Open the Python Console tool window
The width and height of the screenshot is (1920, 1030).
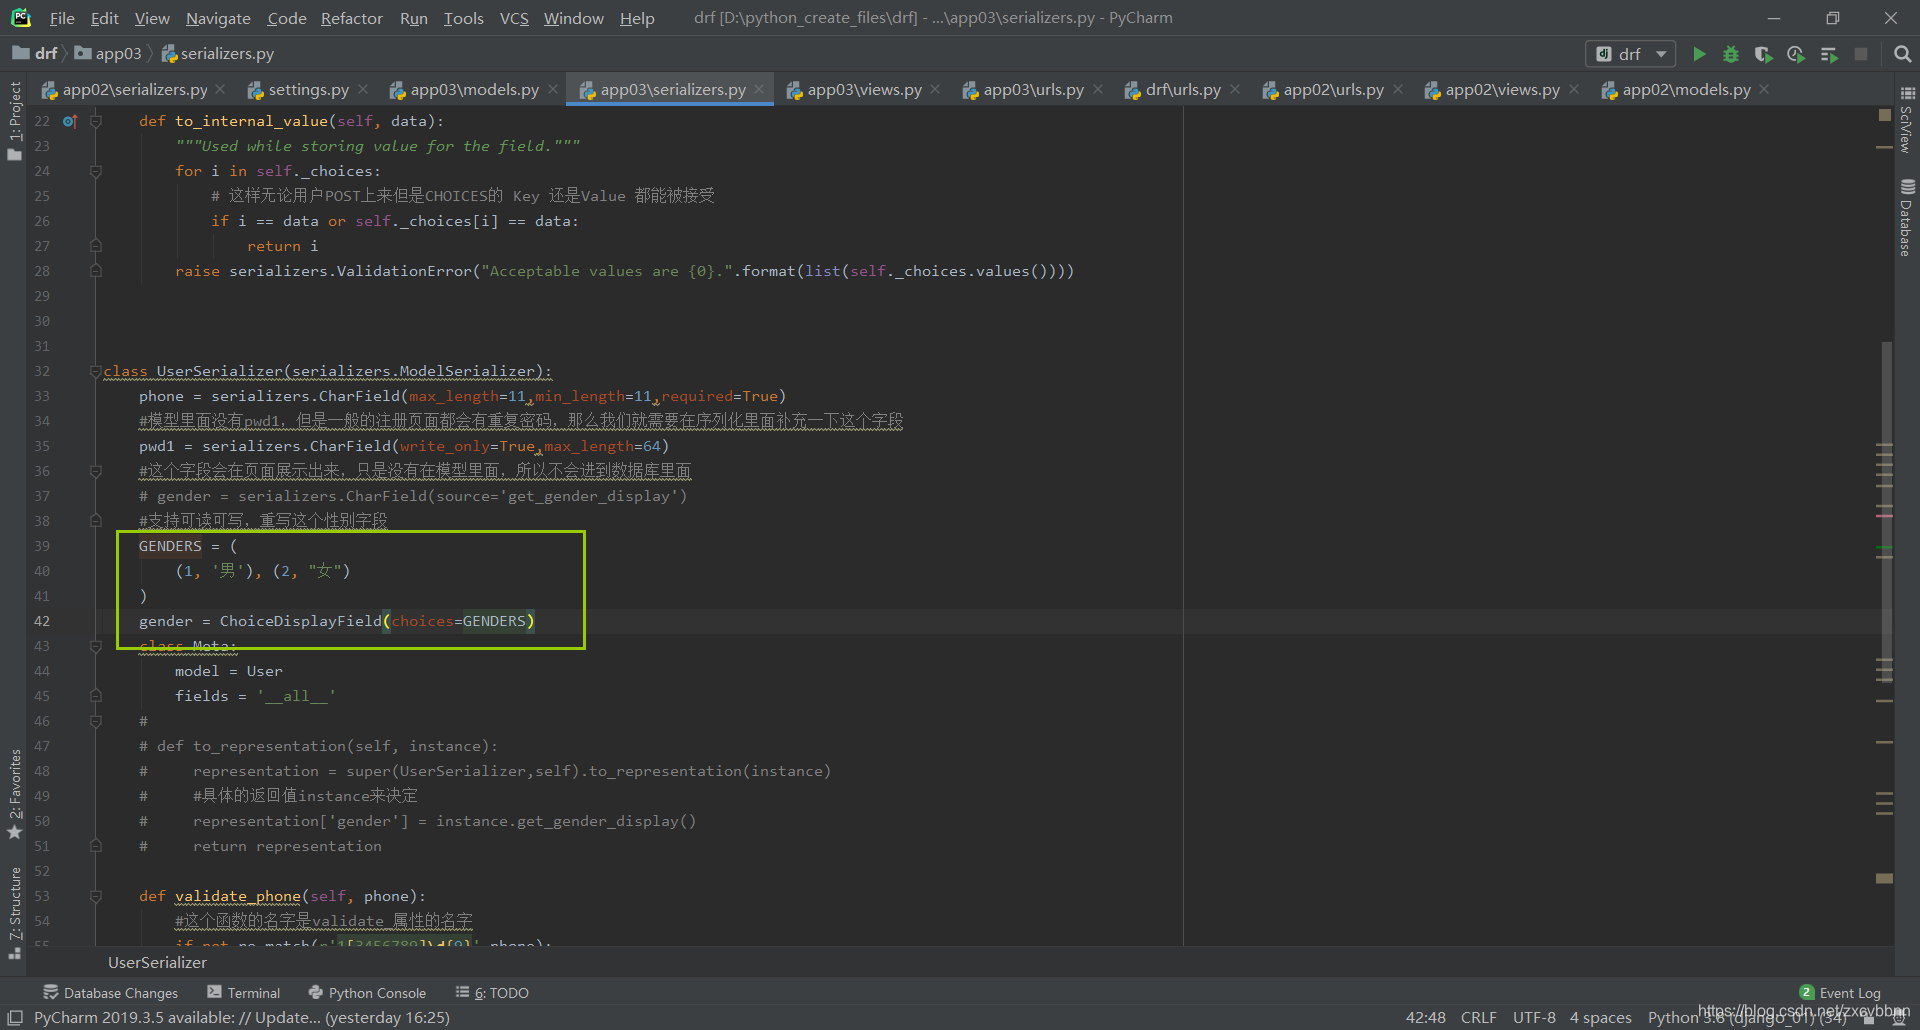pos(367,993)
